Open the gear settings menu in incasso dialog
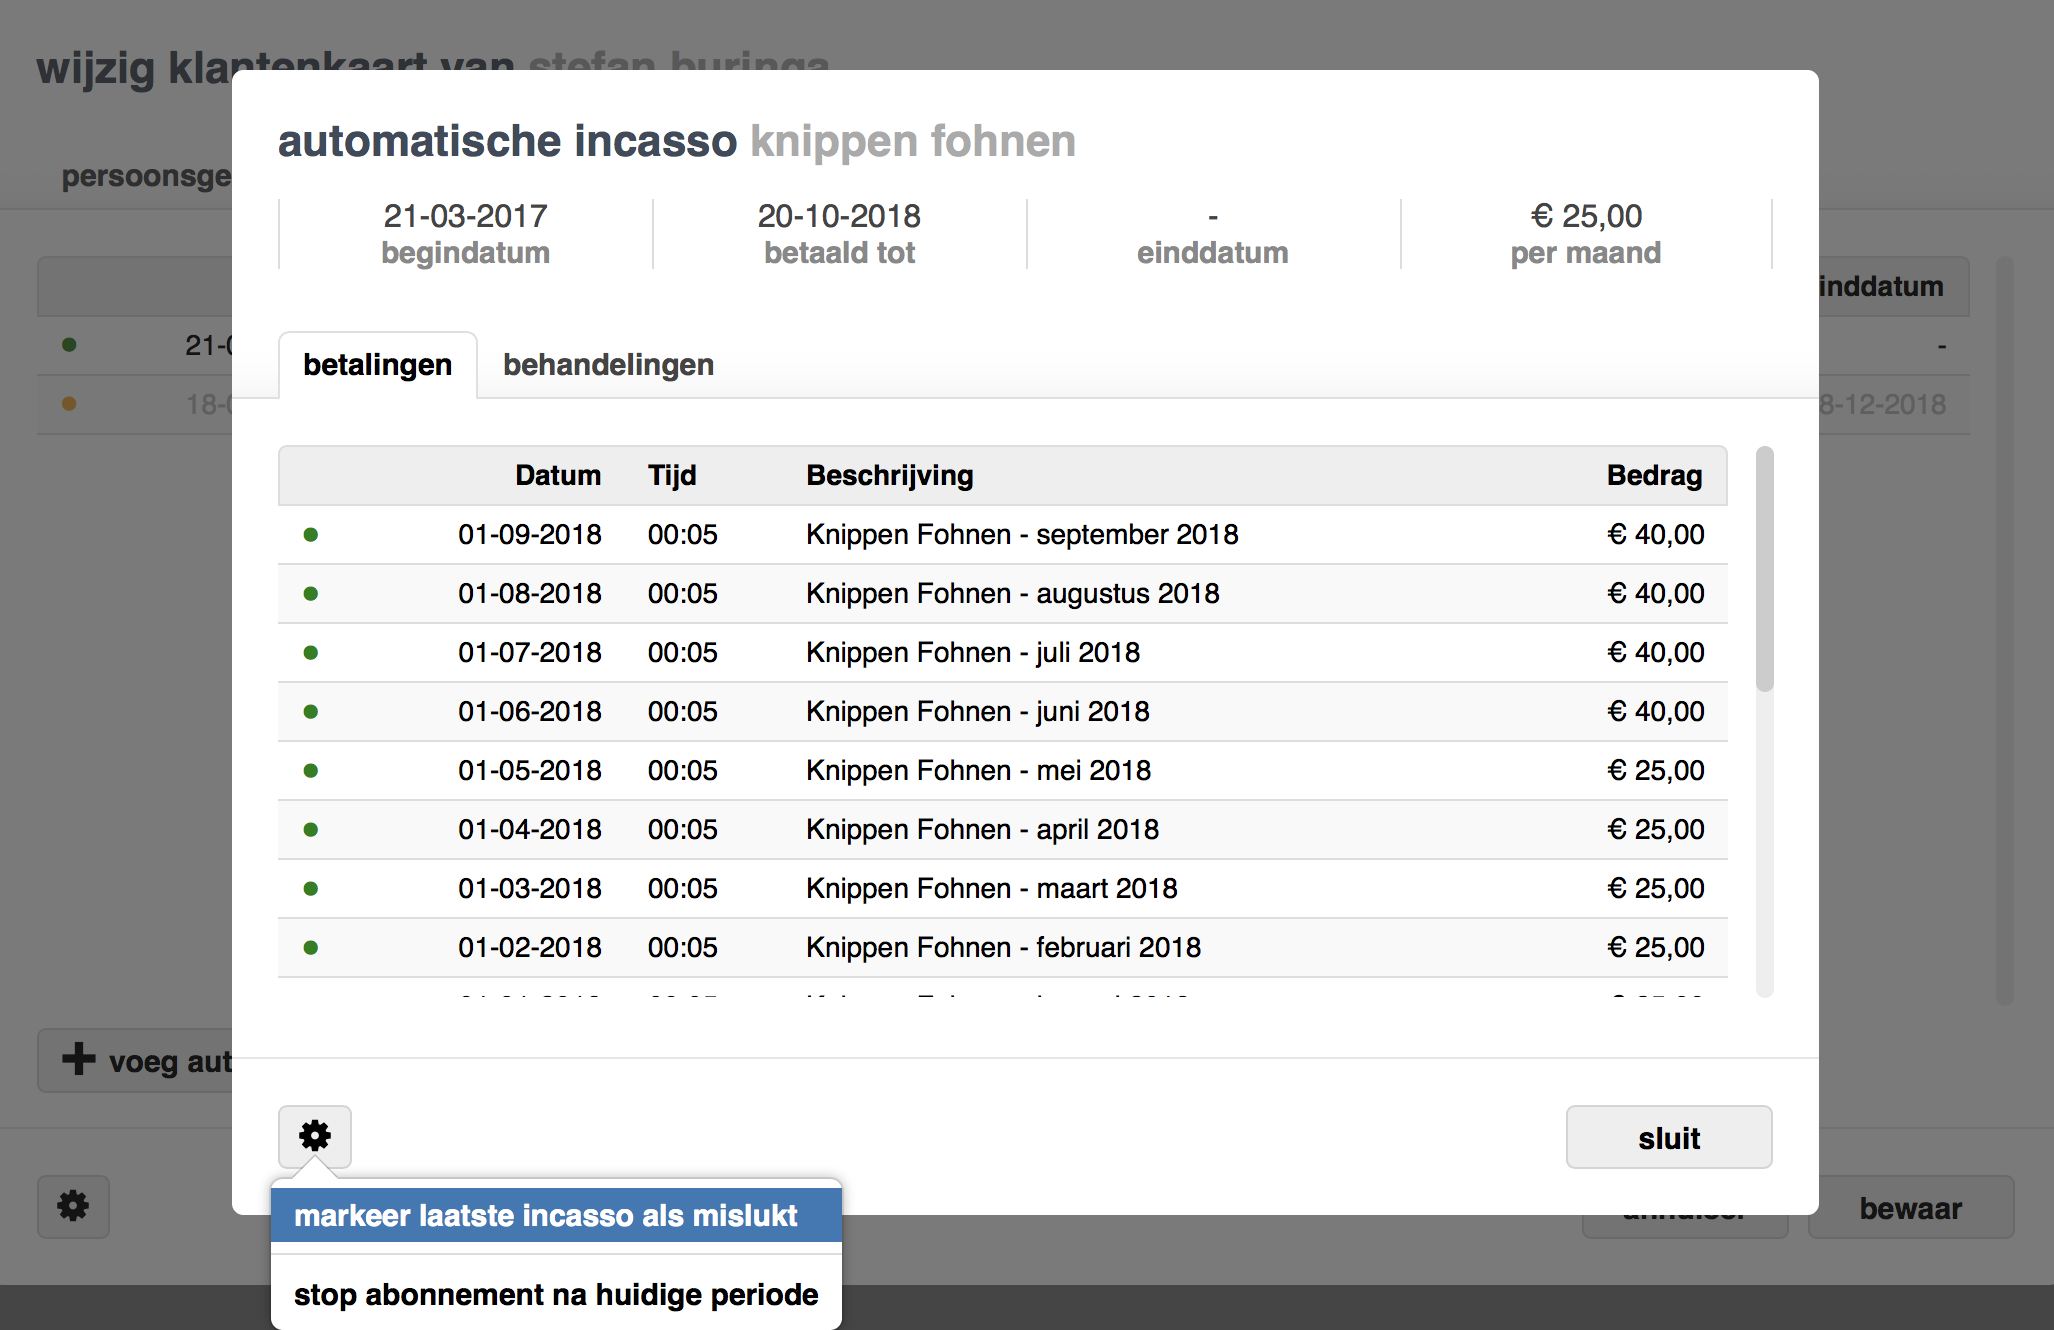 pyautogui.click(x=315, y=1136)
